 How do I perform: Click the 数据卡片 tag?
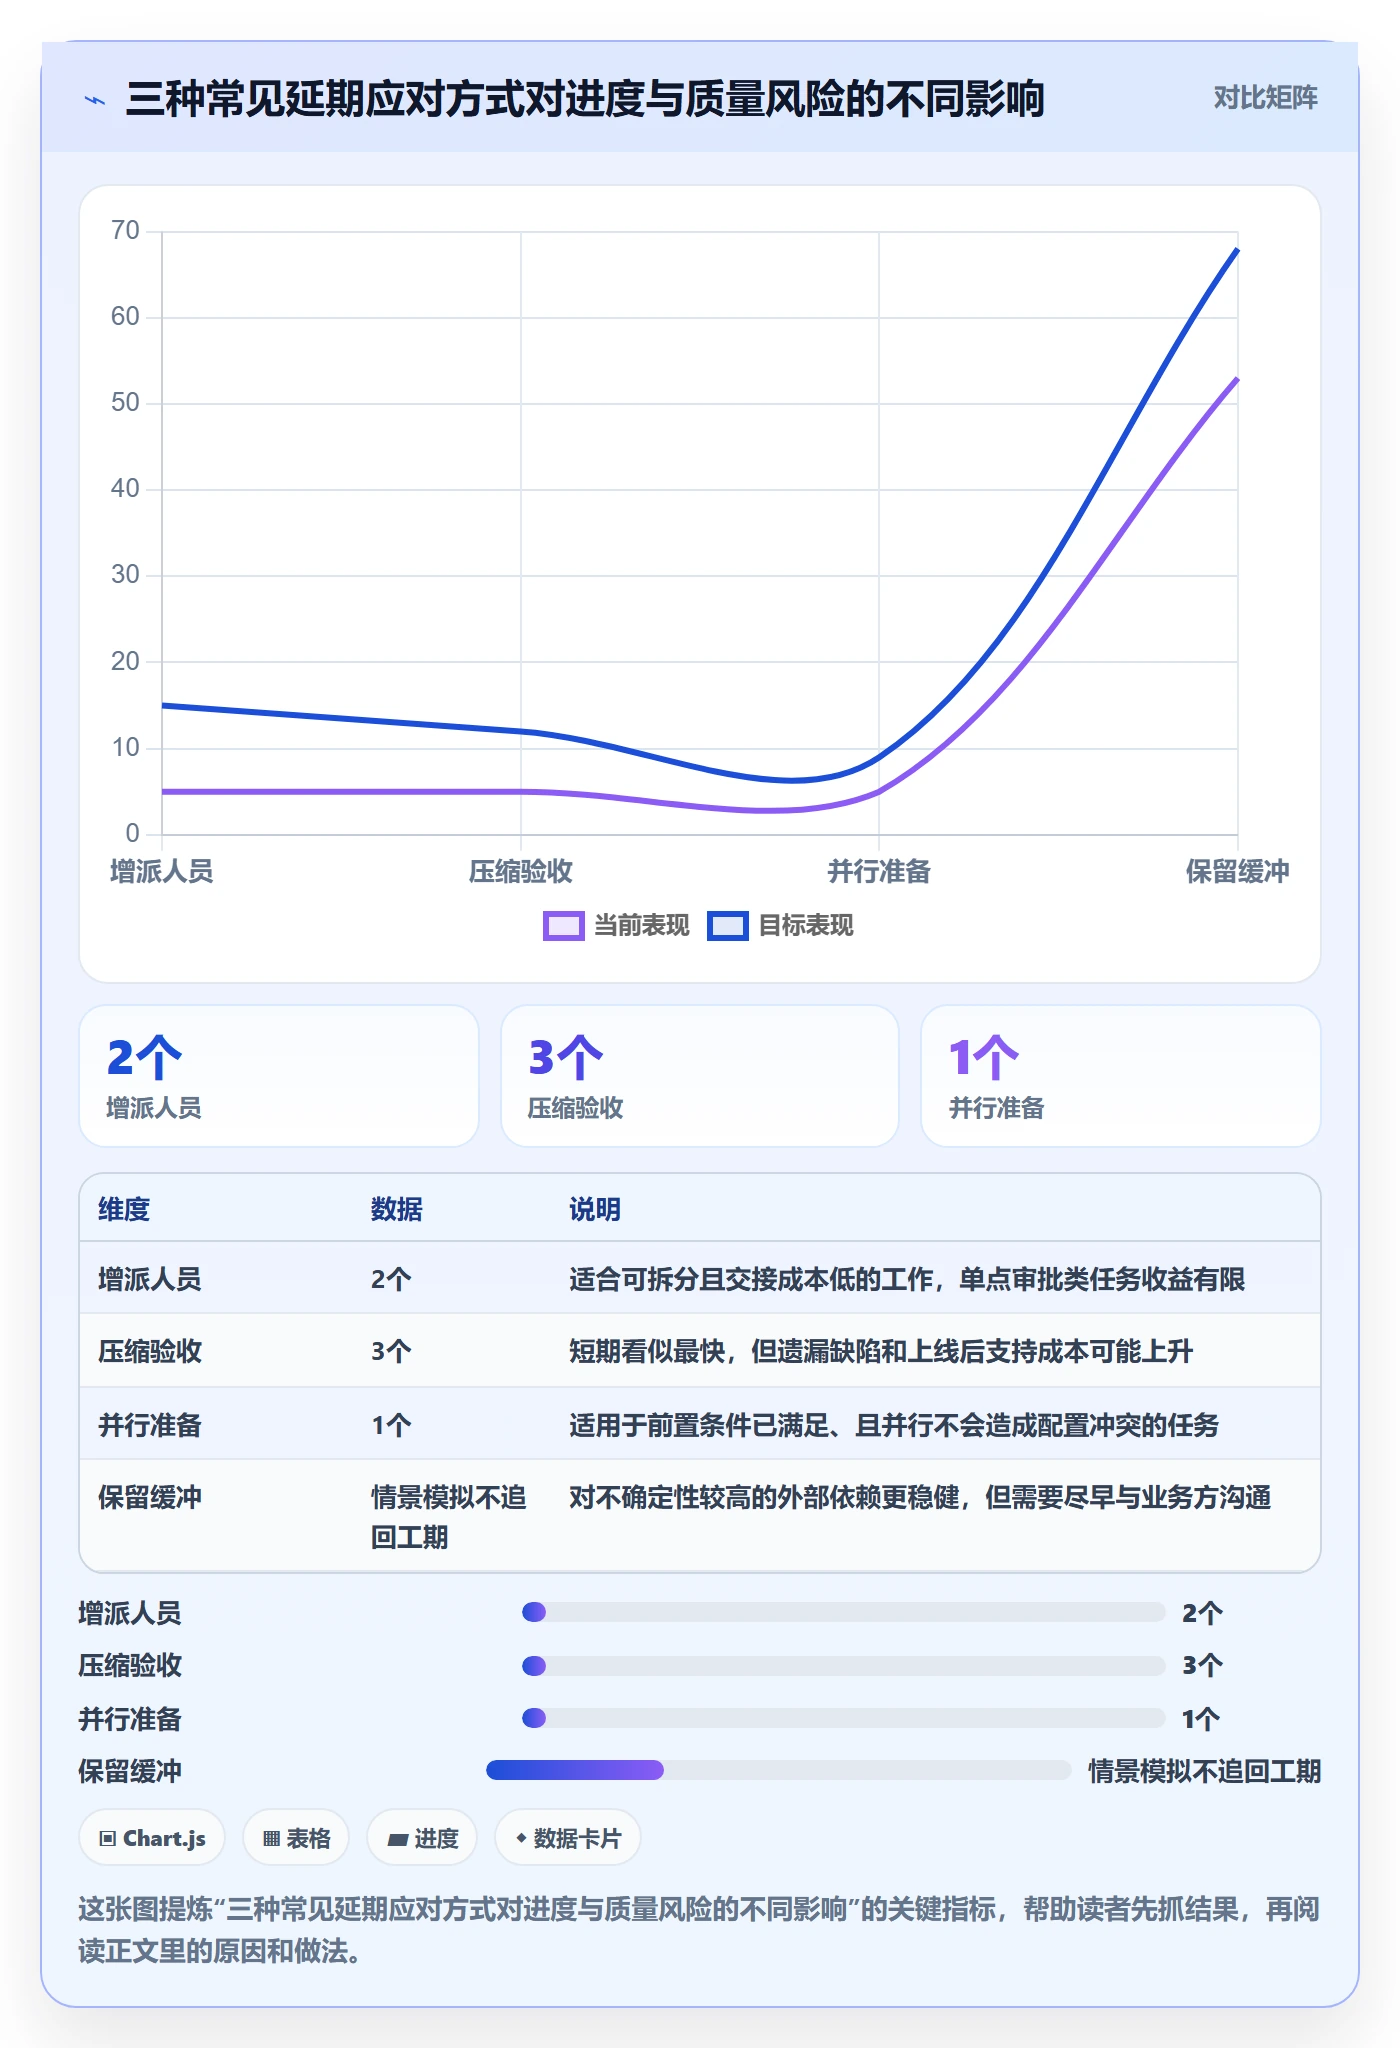click(568, 1838)
